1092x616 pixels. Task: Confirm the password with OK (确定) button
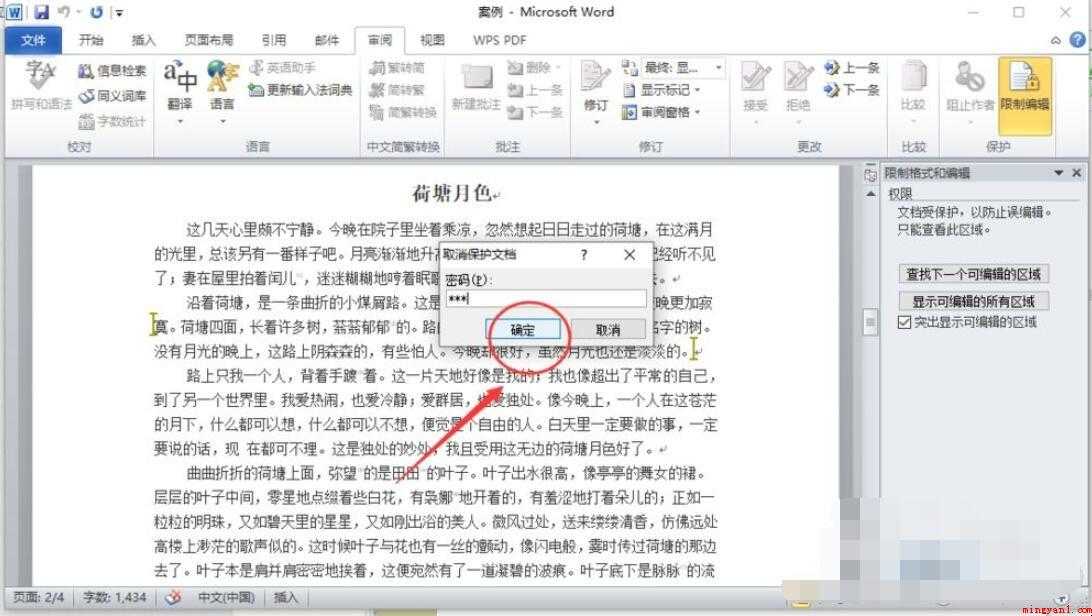523,330
